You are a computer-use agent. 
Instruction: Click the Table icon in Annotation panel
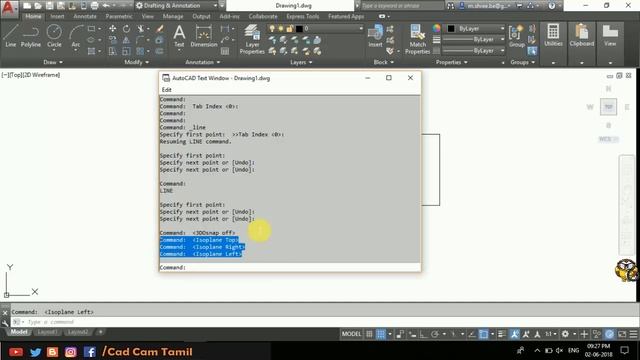225,51
